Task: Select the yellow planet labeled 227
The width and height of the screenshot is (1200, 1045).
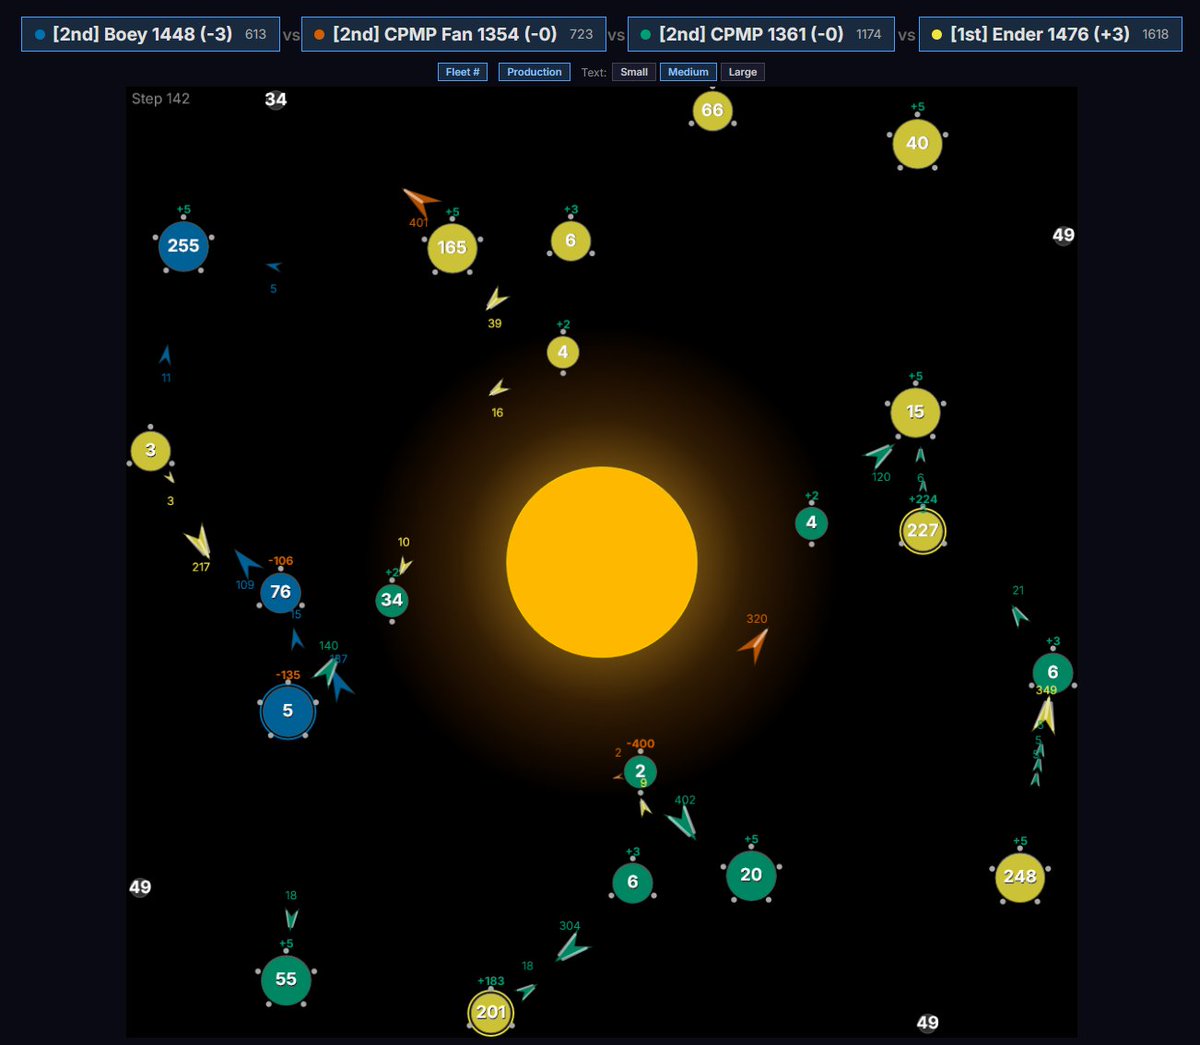Action: click(922, 531)
